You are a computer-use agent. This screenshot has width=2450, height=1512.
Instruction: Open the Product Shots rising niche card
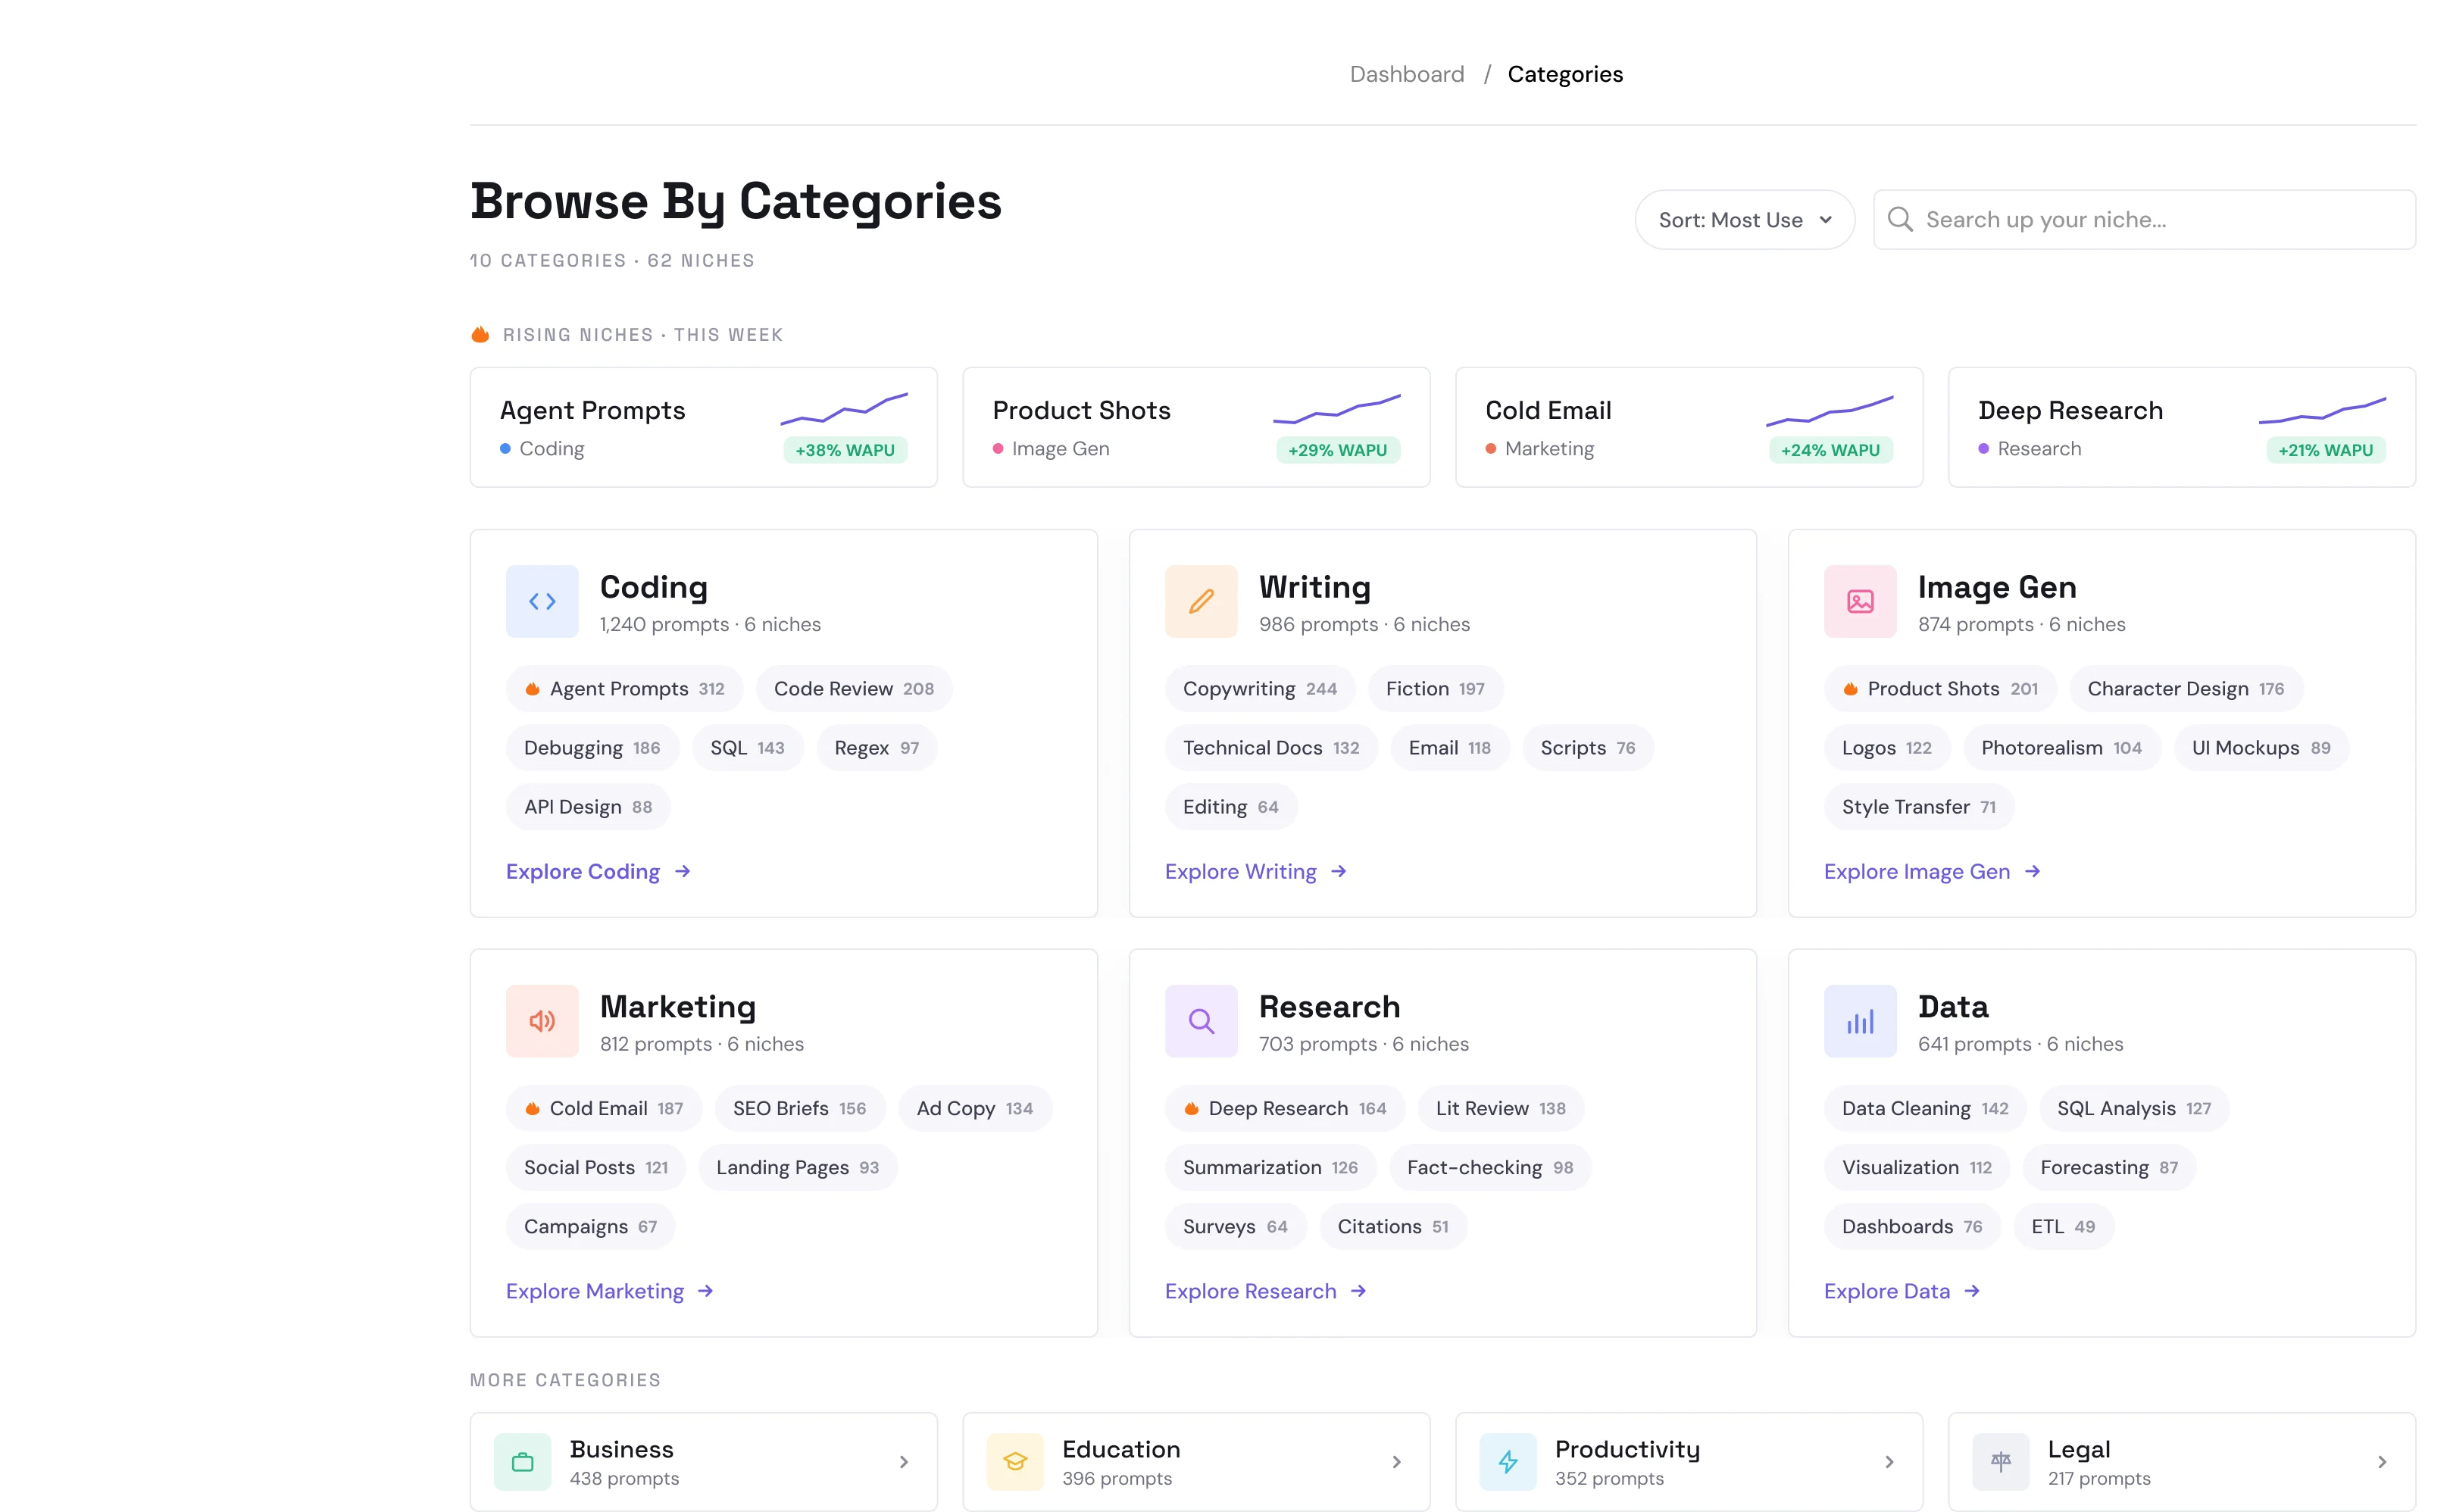1196,427
